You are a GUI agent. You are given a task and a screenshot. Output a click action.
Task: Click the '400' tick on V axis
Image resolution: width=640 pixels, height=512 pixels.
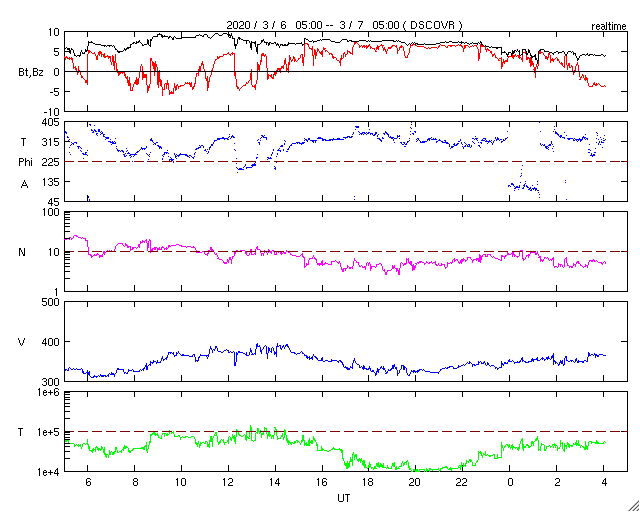click(x=52, y=342)
